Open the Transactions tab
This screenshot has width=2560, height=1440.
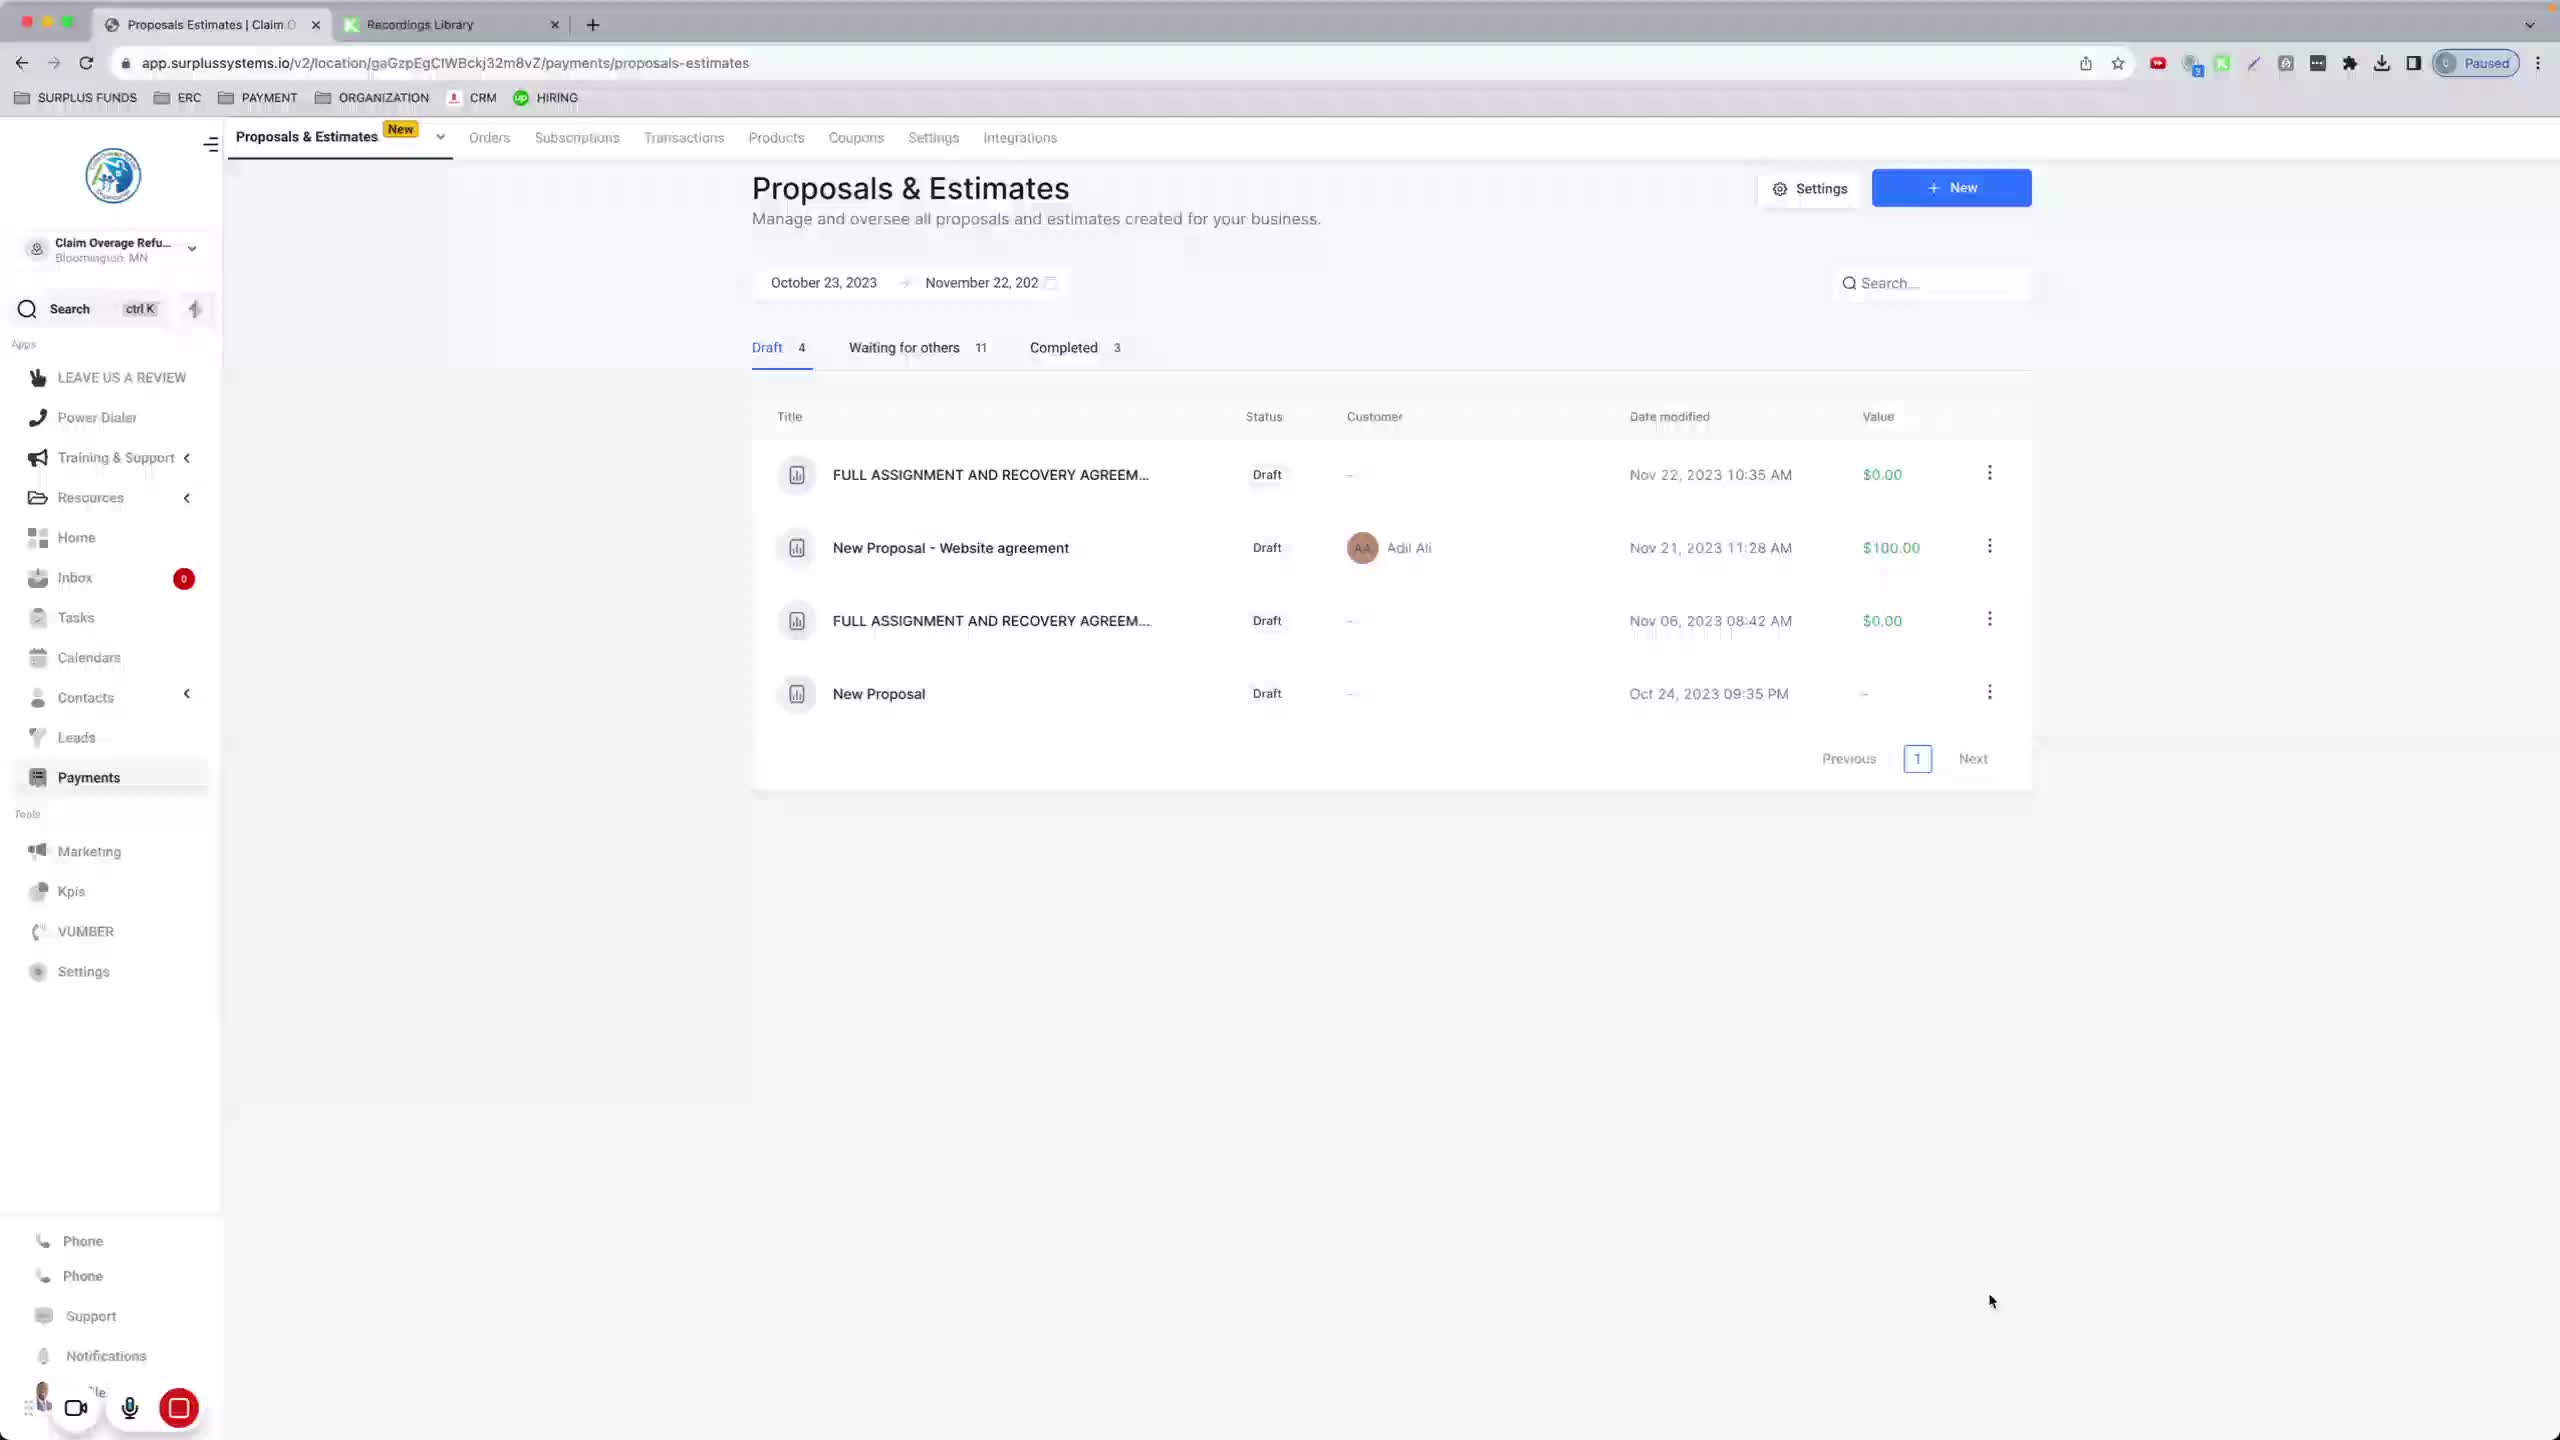(x=684, y=138)
